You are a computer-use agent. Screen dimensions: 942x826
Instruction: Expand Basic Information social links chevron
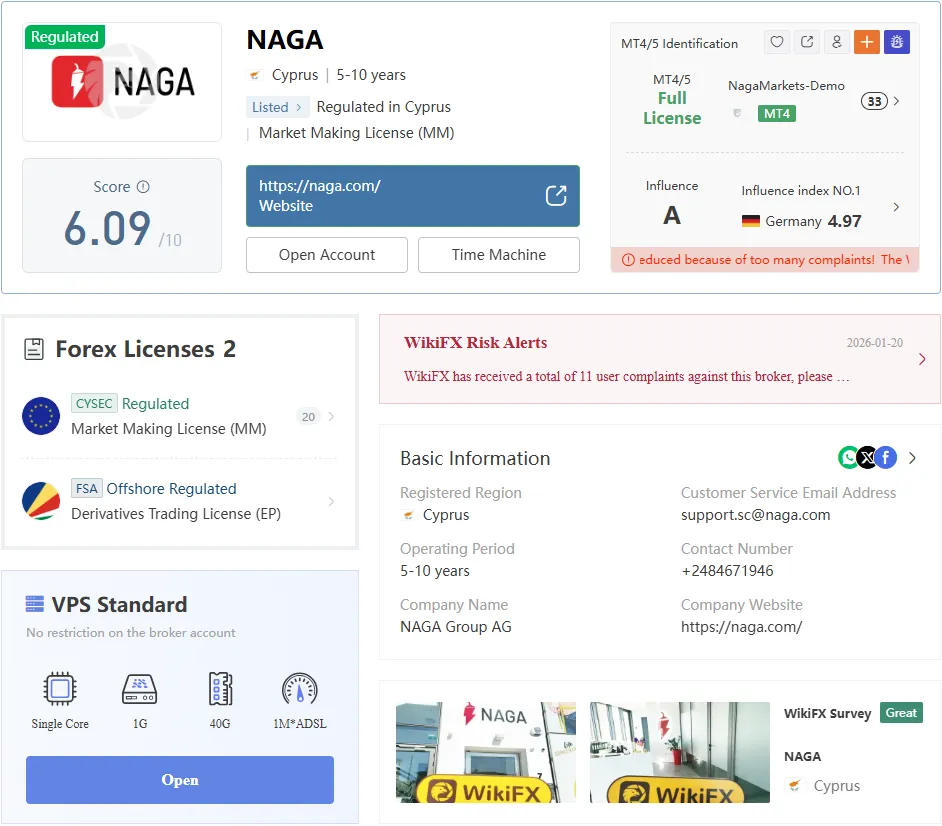[x=913, y=458]
